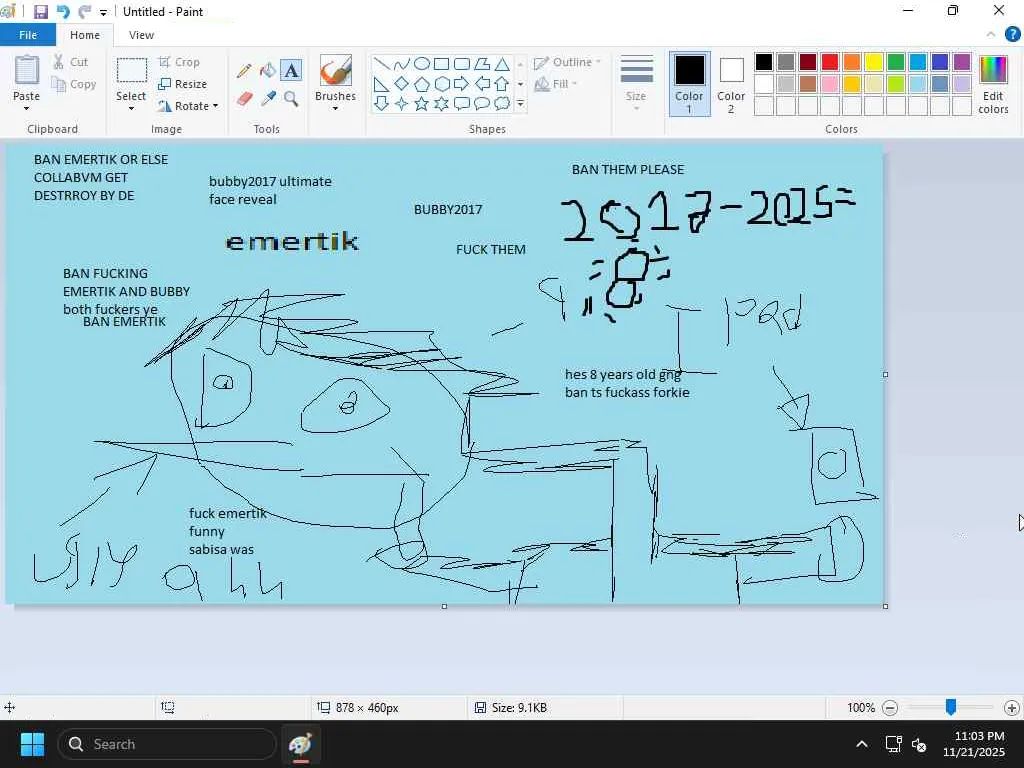Click the Resize button
Viewport: 1024px width, 768px height.
(x=183, y=84)
